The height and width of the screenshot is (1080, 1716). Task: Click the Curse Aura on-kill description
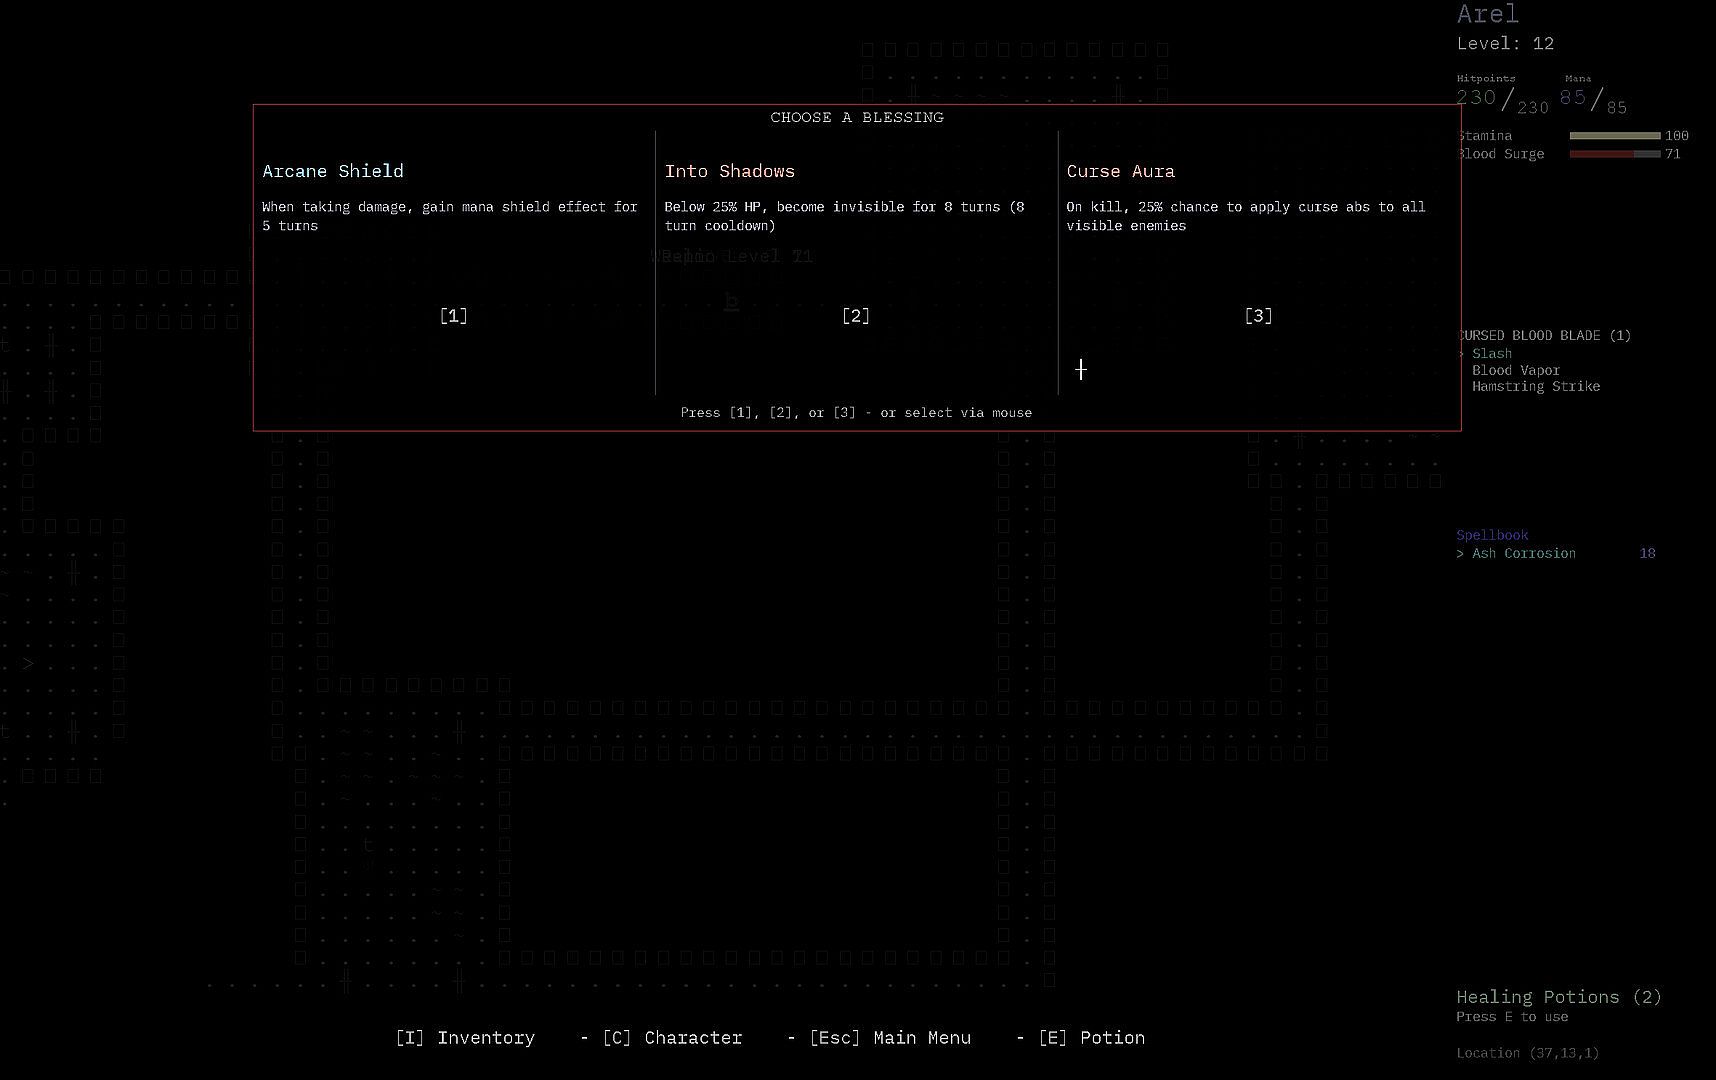pyautogui.click(x=1246, y=216)
